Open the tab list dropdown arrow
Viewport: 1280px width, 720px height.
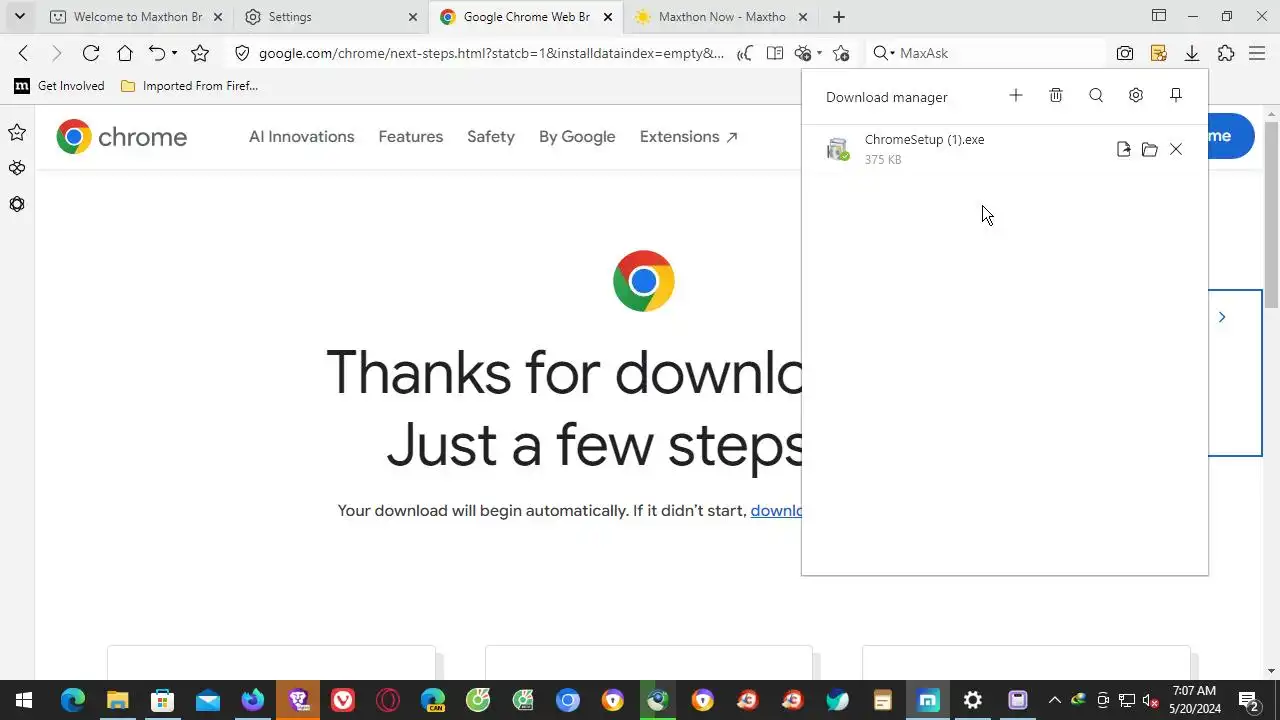[19, 16]
